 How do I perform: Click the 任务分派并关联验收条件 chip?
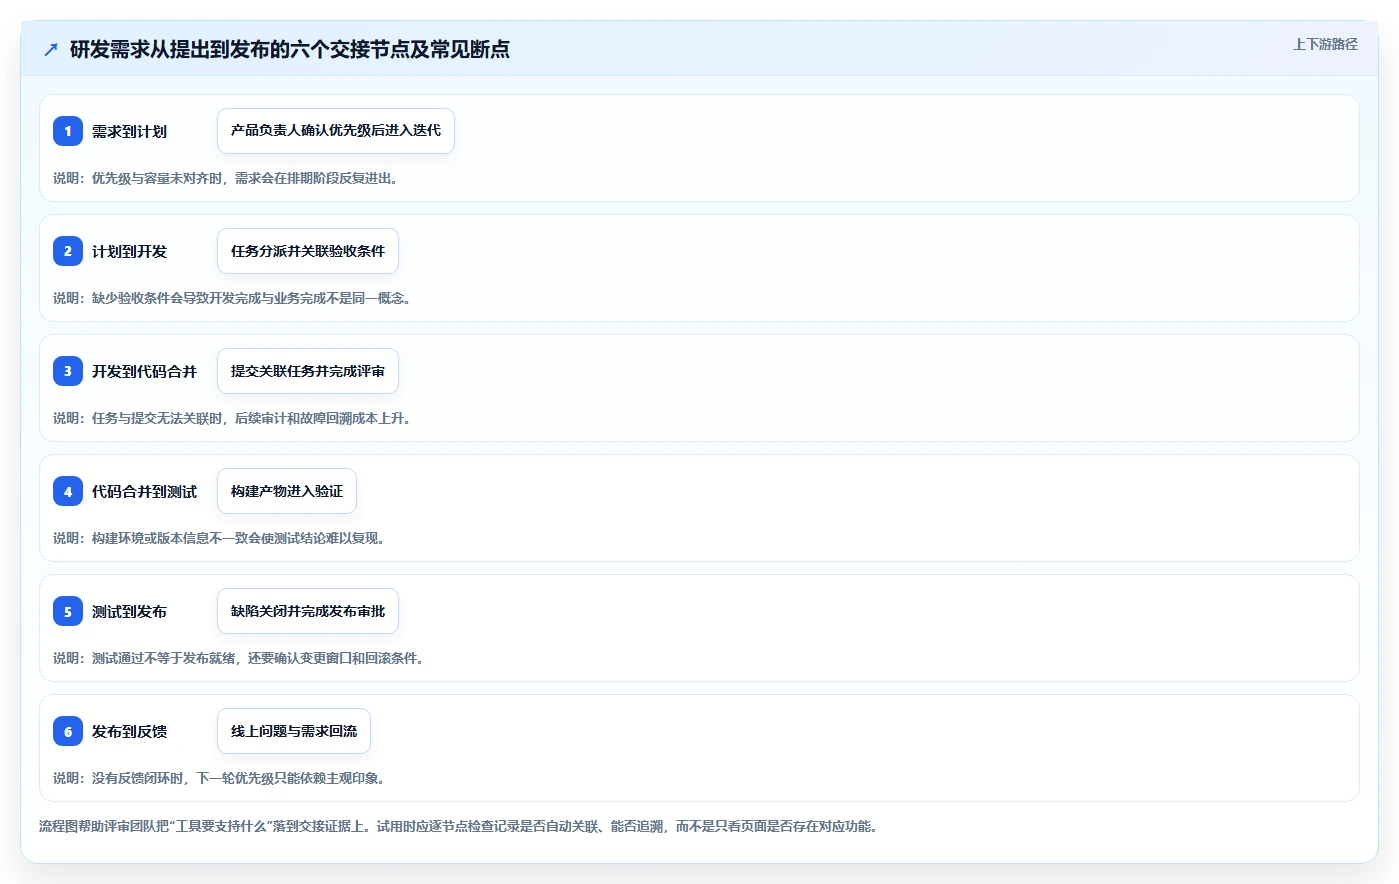coord(308,251)
